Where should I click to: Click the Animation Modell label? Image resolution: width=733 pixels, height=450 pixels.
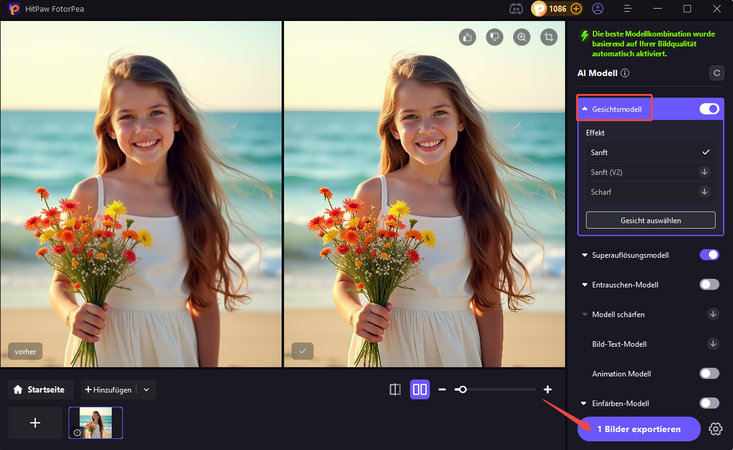click(x=621, y=373)
